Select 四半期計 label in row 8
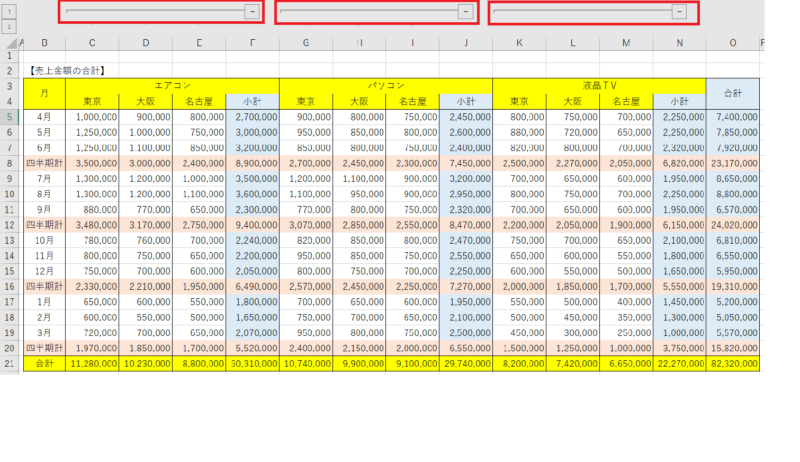 (x=44, y=163)
